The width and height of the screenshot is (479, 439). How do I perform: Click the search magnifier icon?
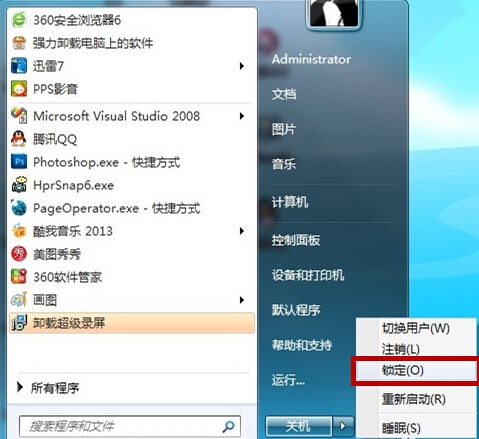[x=229, y=426]
